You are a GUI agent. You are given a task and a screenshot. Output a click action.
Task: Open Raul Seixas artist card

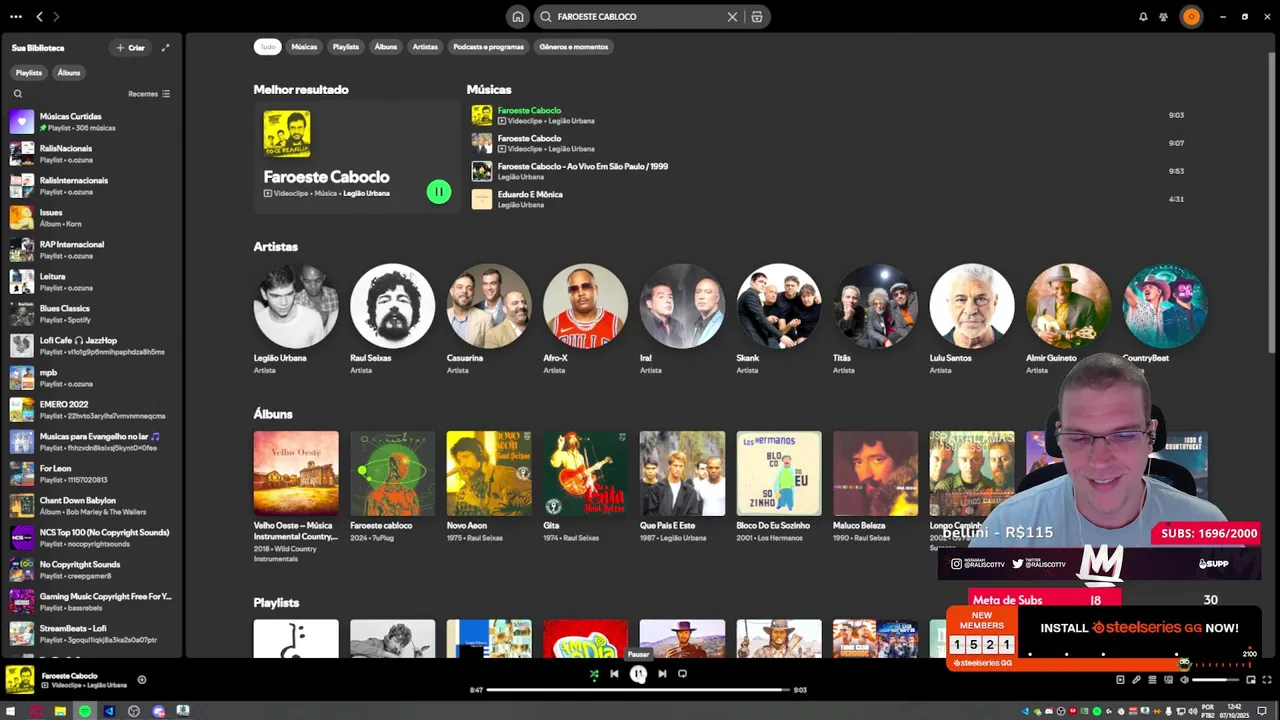[392, 320]
